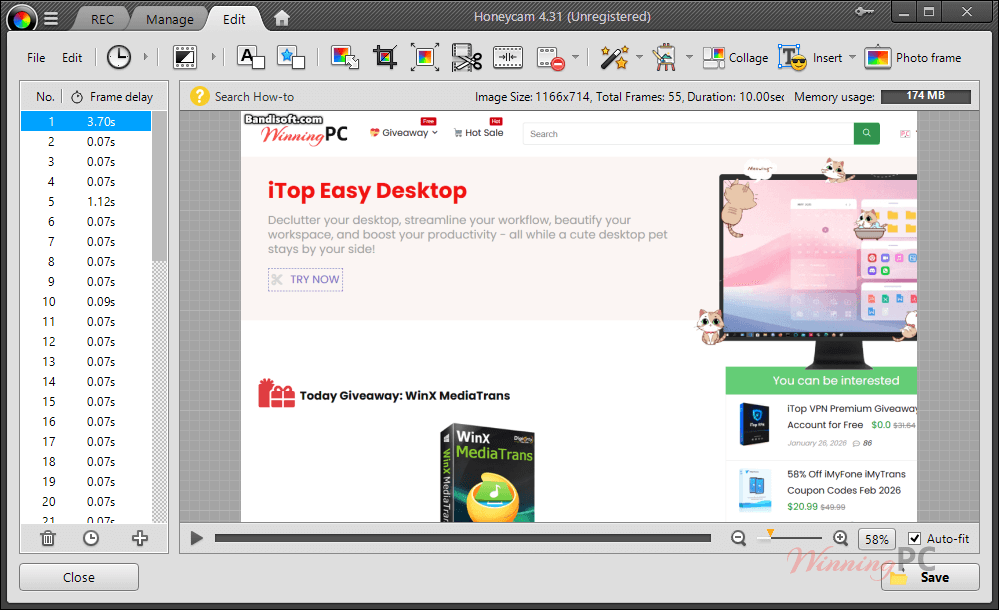Select frame 10 with 0.09s delay
Viewport: 999px width, 610px height.
click(x=86, y=301)
